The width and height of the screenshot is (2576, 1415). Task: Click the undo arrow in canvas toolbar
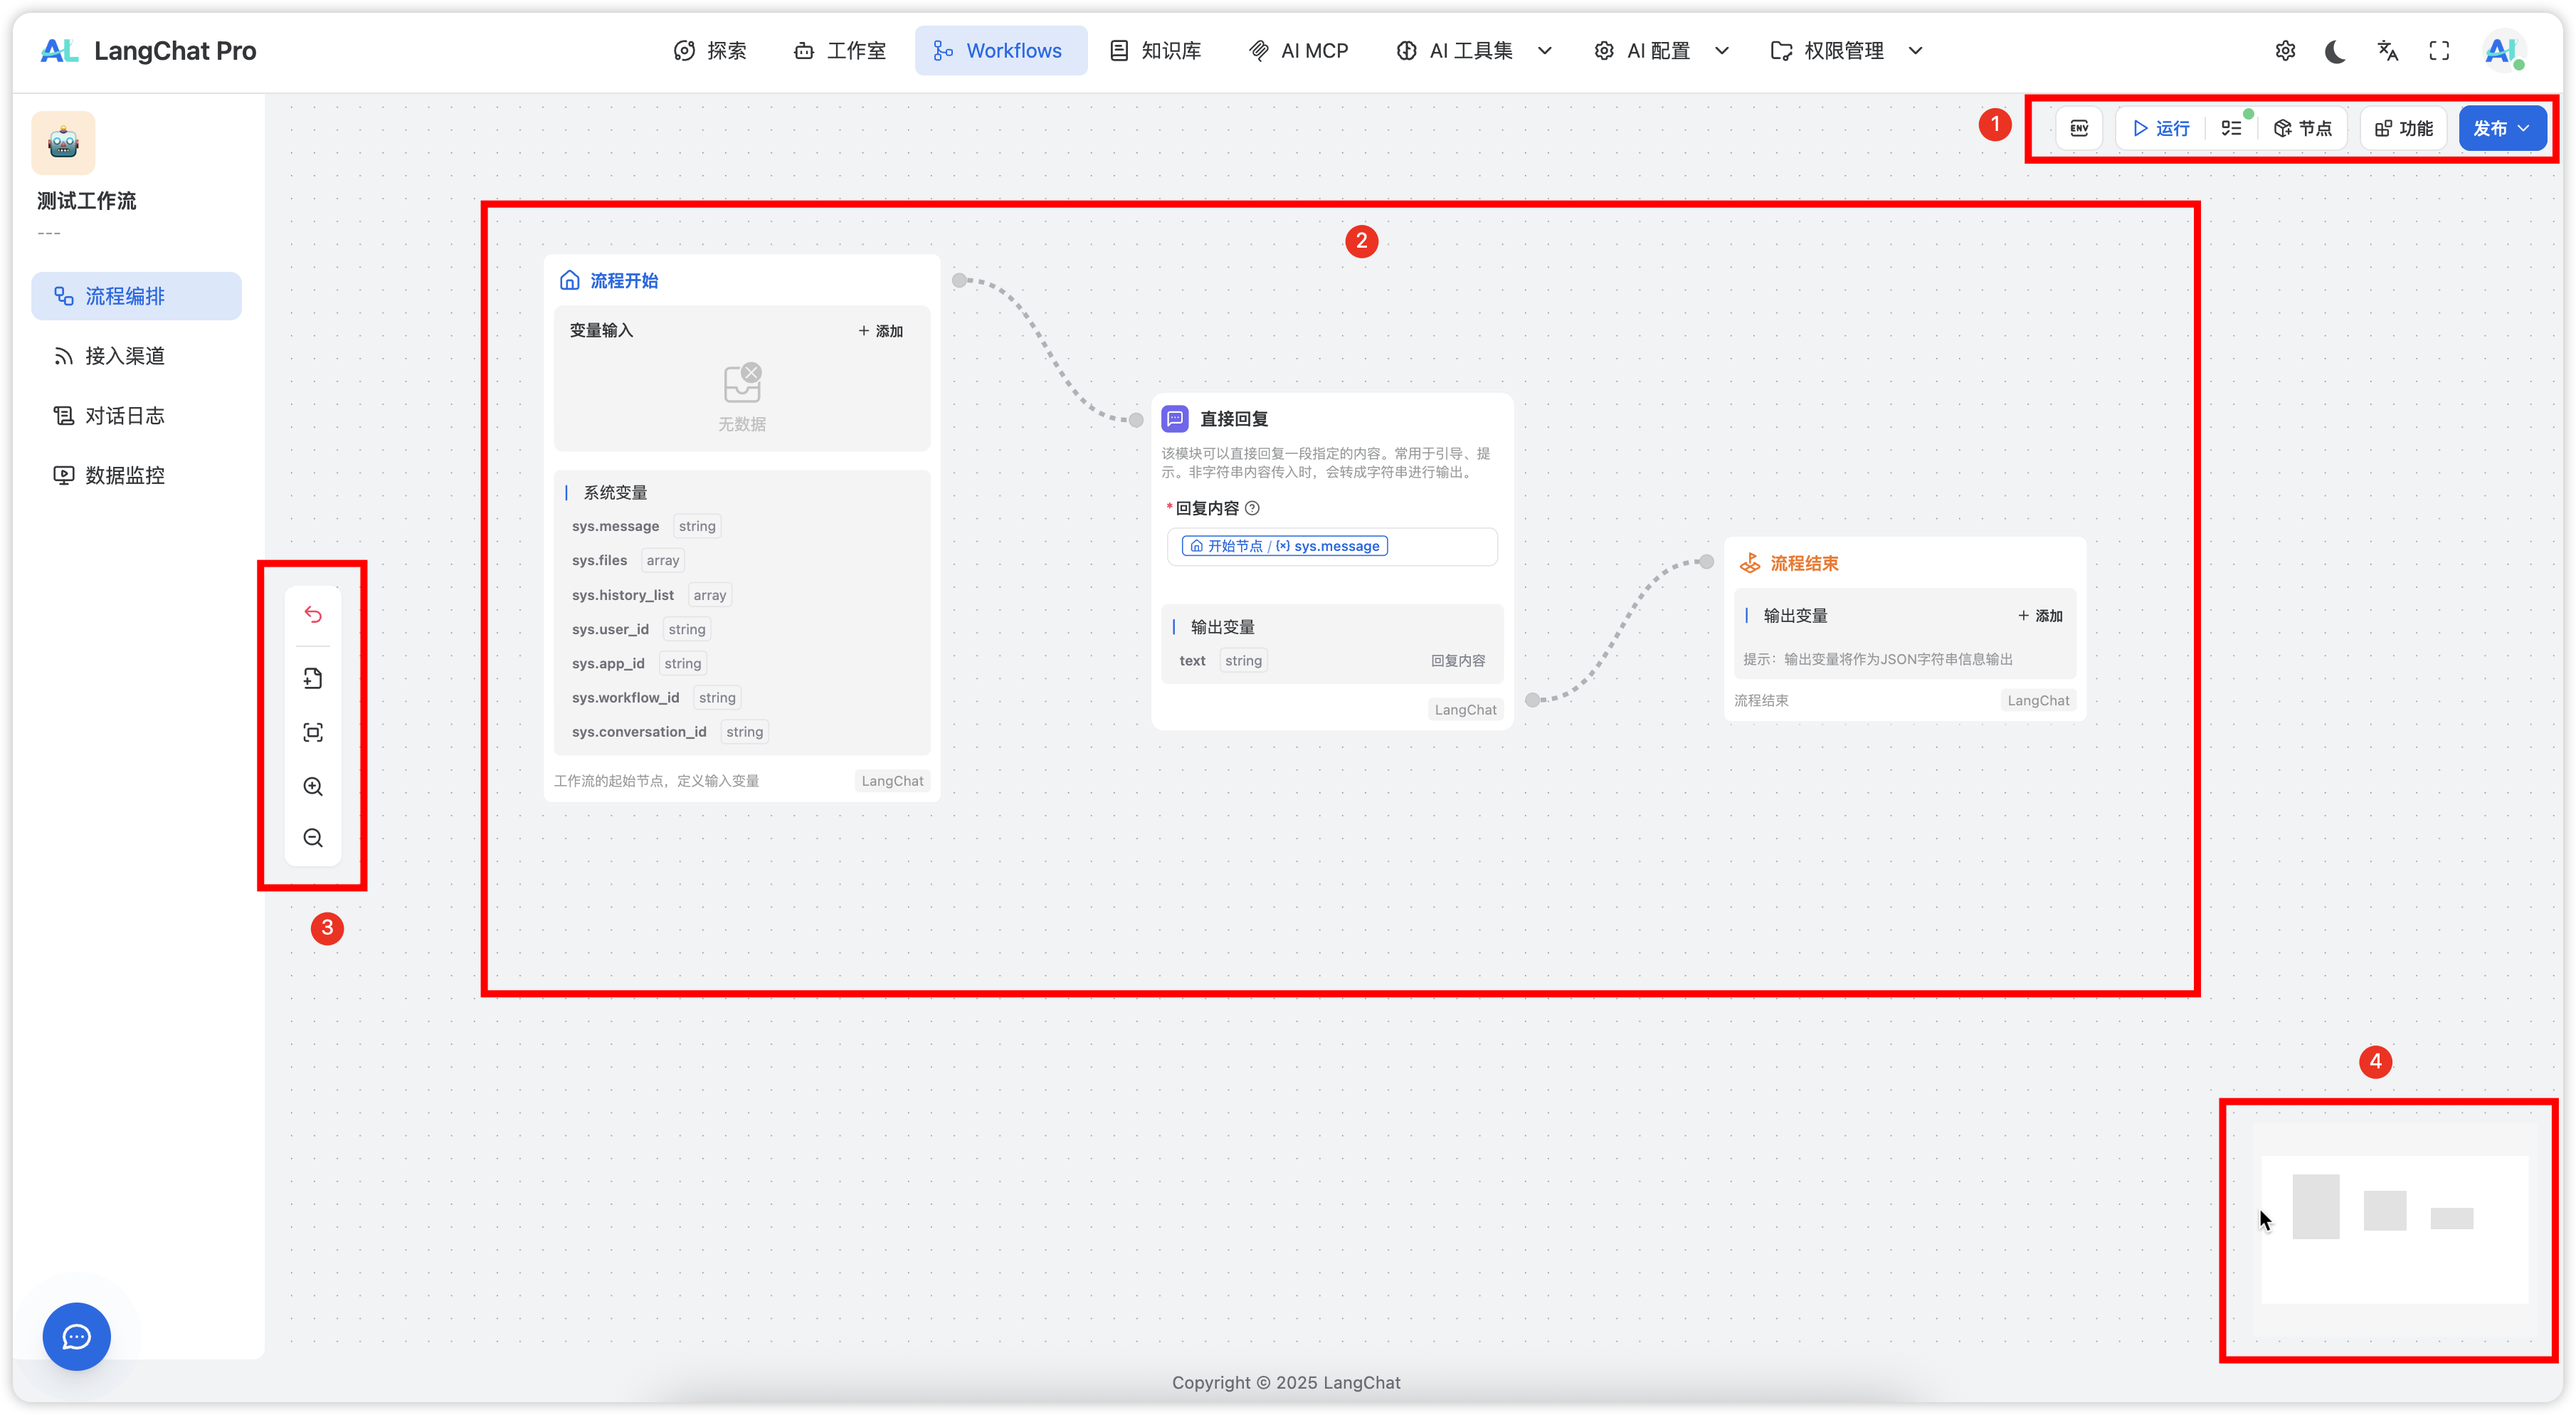[x=313, y=614]
